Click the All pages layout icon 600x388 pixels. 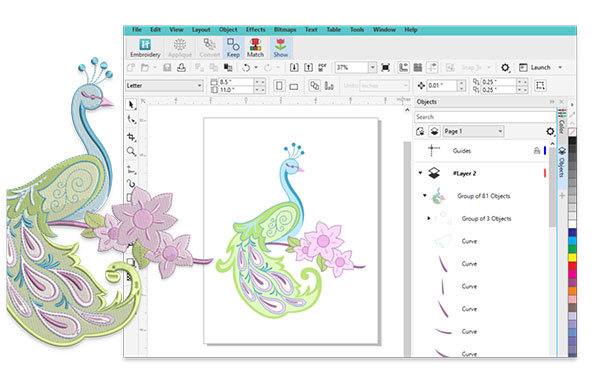[x=315, y=86]
